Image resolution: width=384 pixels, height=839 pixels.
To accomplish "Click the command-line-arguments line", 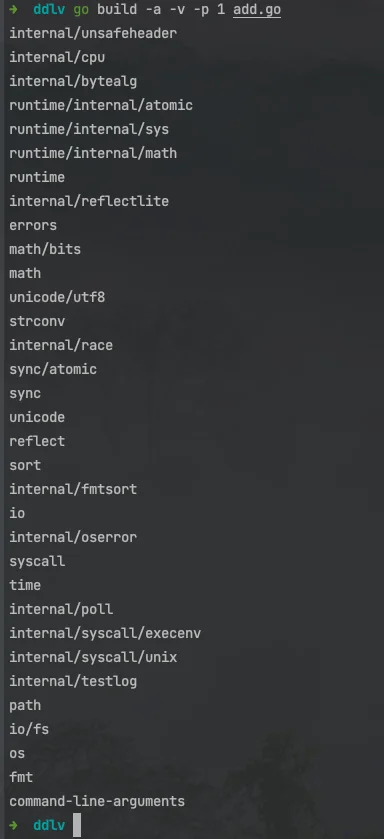I will [x=97, y=801].
